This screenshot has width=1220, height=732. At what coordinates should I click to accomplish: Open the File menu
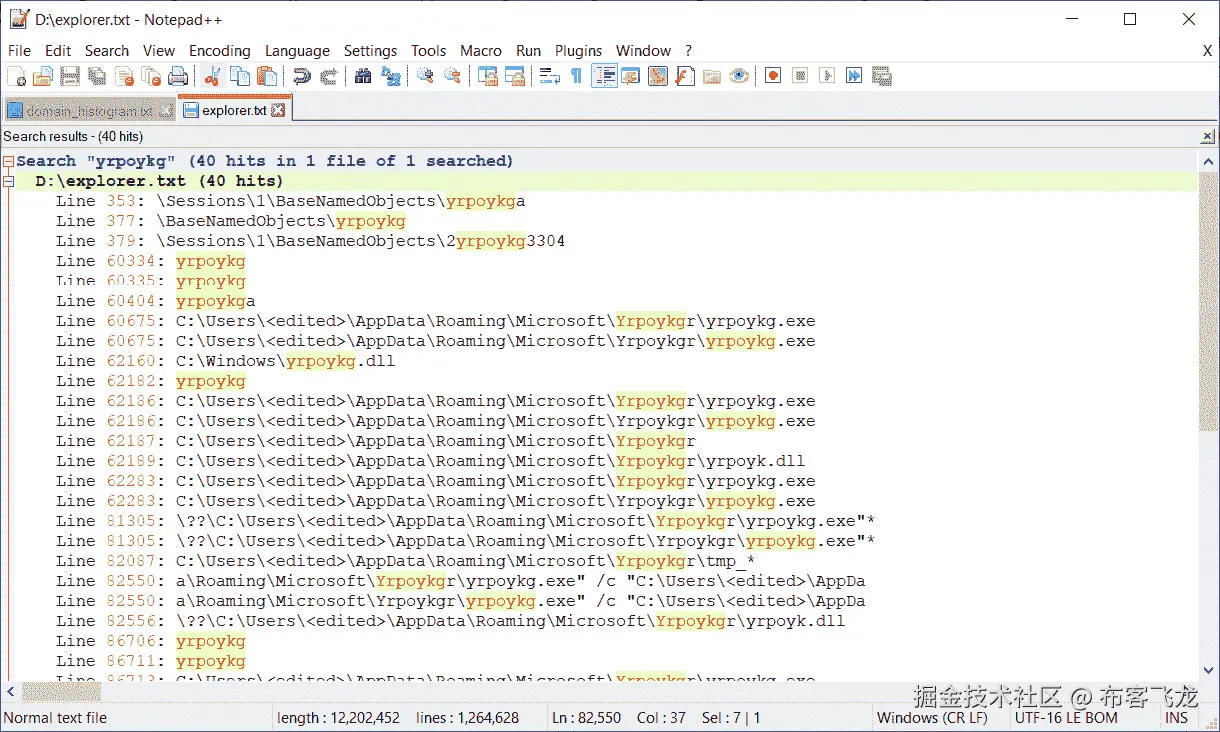(19, 50)
